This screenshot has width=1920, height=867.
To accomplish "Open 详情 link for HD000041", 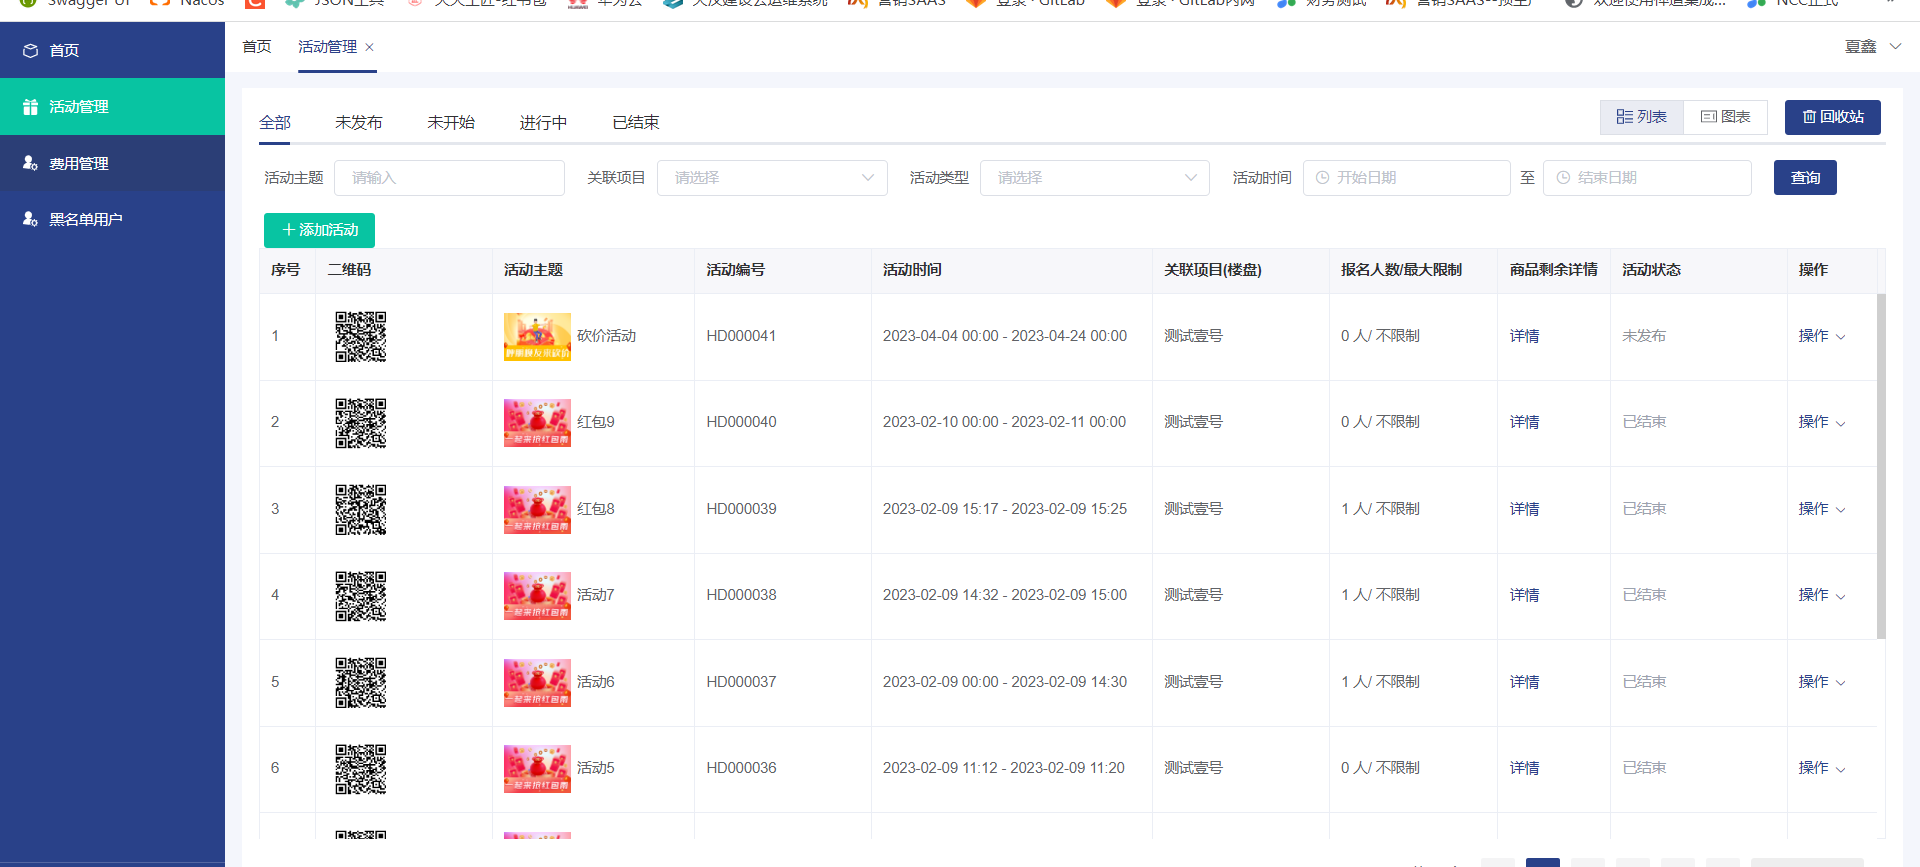I will [1524, 336].
